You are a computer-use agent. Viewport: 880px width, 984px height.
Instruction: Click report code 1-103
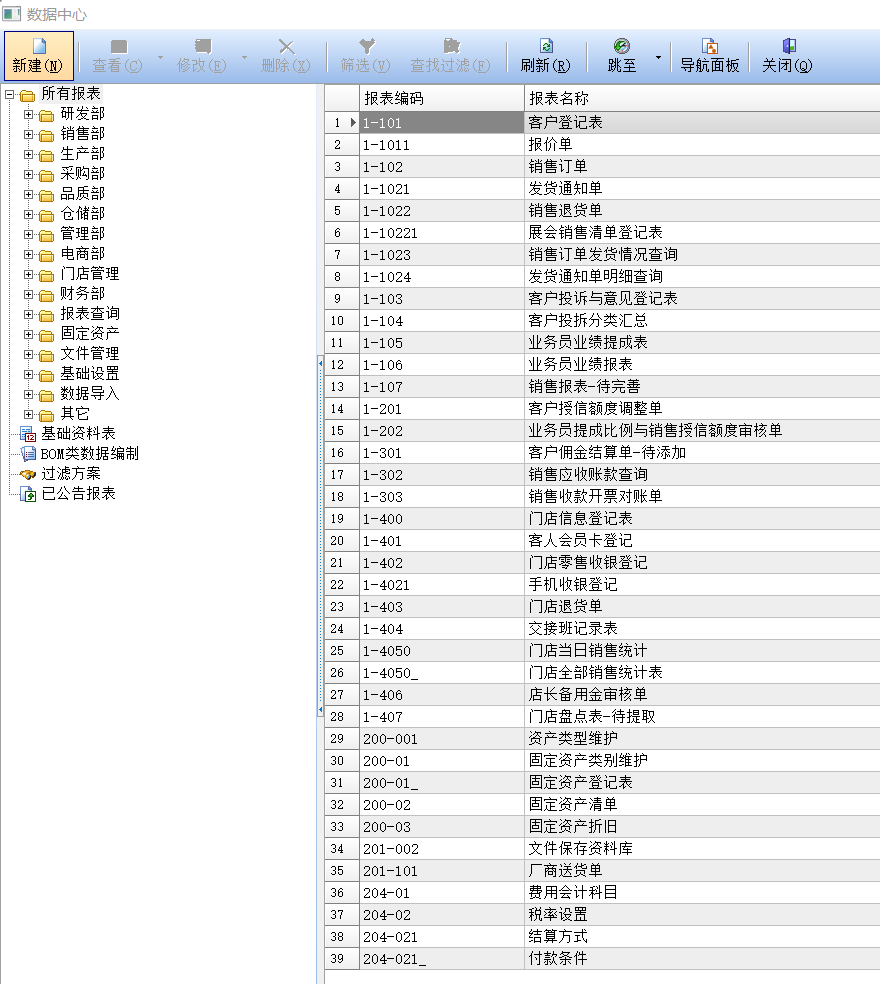click(383, 299)
